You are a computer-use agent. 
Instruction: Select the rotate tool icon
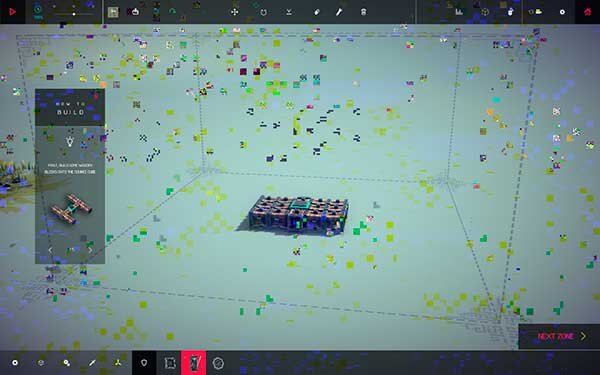click(263, 12)
